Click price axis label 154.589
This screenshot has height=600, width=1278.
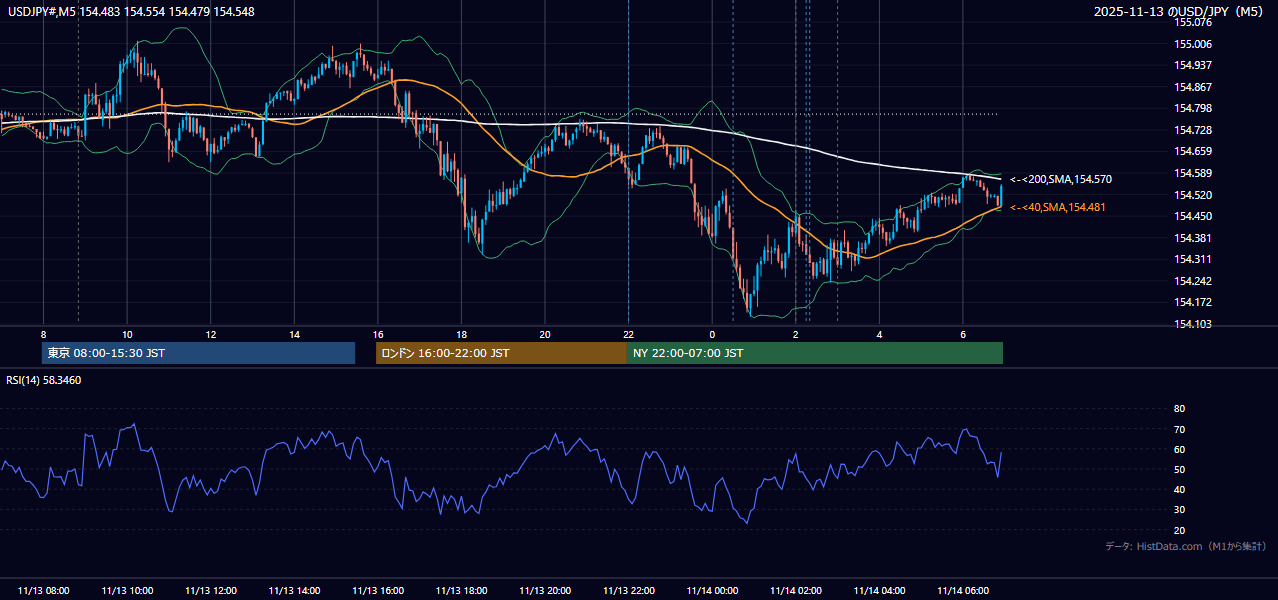(1193, 173)
